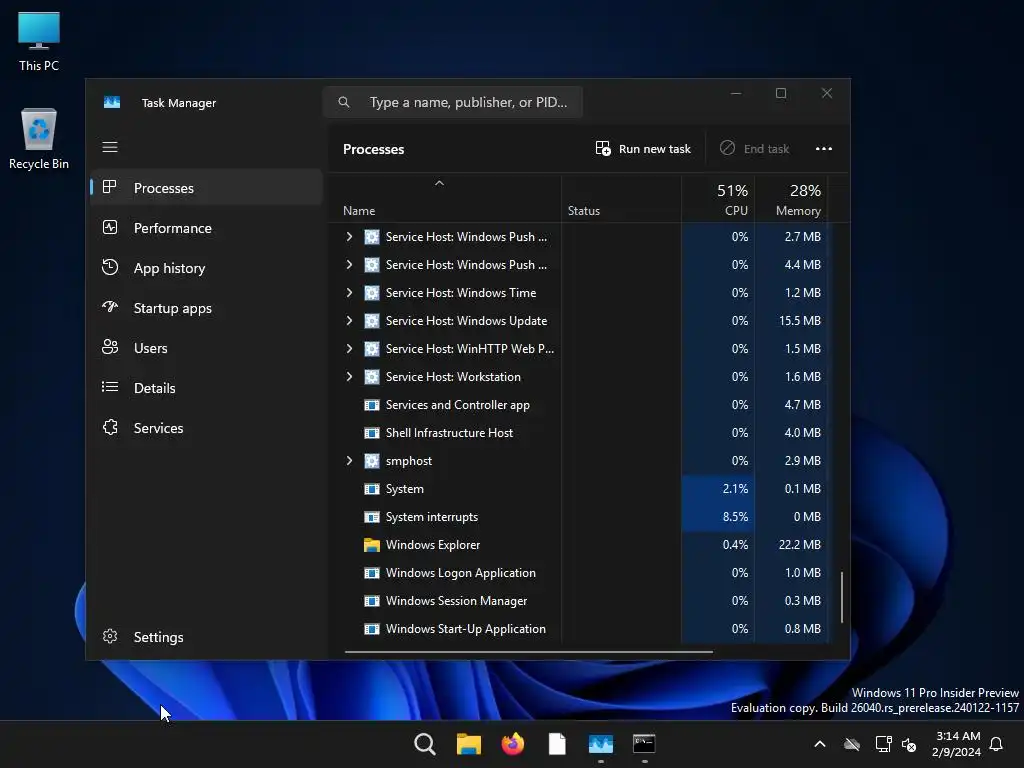Open Settings in Task Manager sidebar

(206, 637)
